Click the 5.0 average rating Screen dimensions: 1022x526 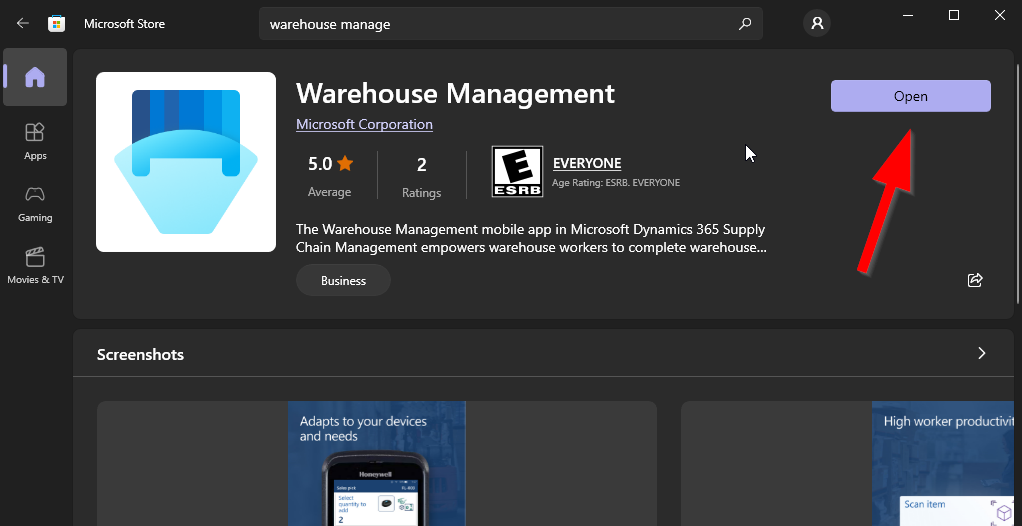click(x=330, y=175)
